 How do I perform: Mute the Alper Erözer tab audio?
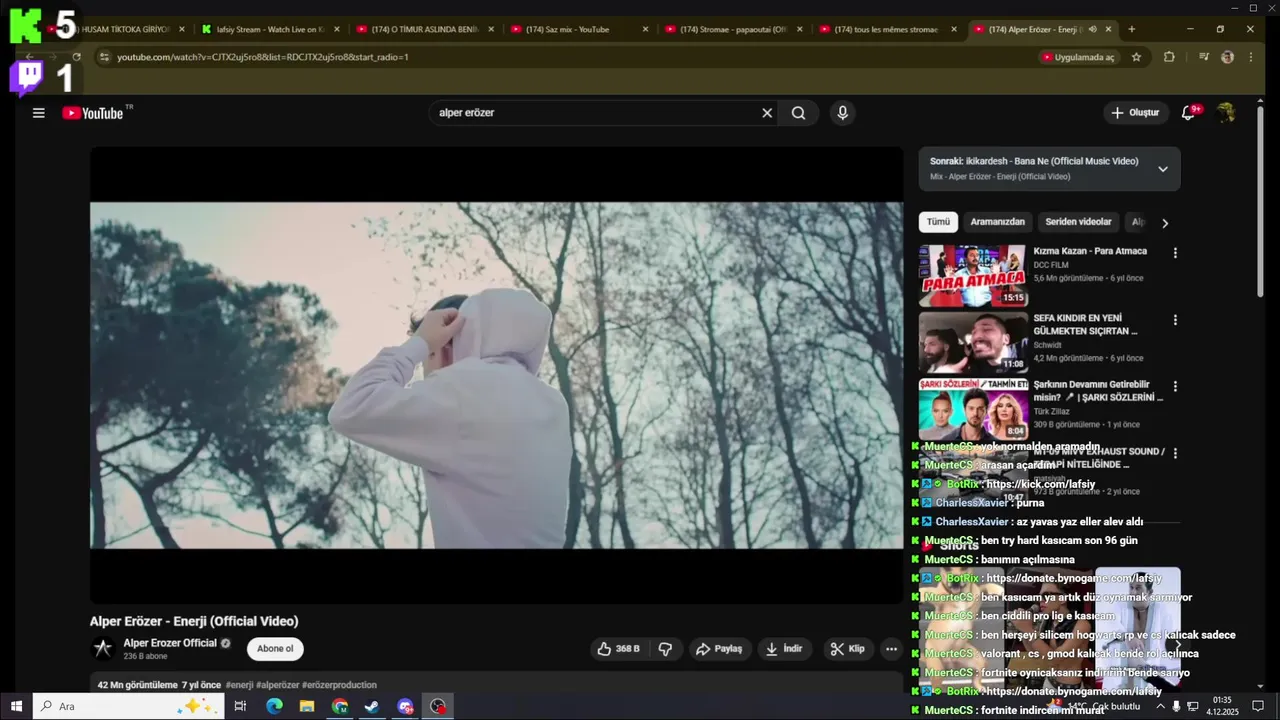pyautogui.click(x=1092, y=30)
